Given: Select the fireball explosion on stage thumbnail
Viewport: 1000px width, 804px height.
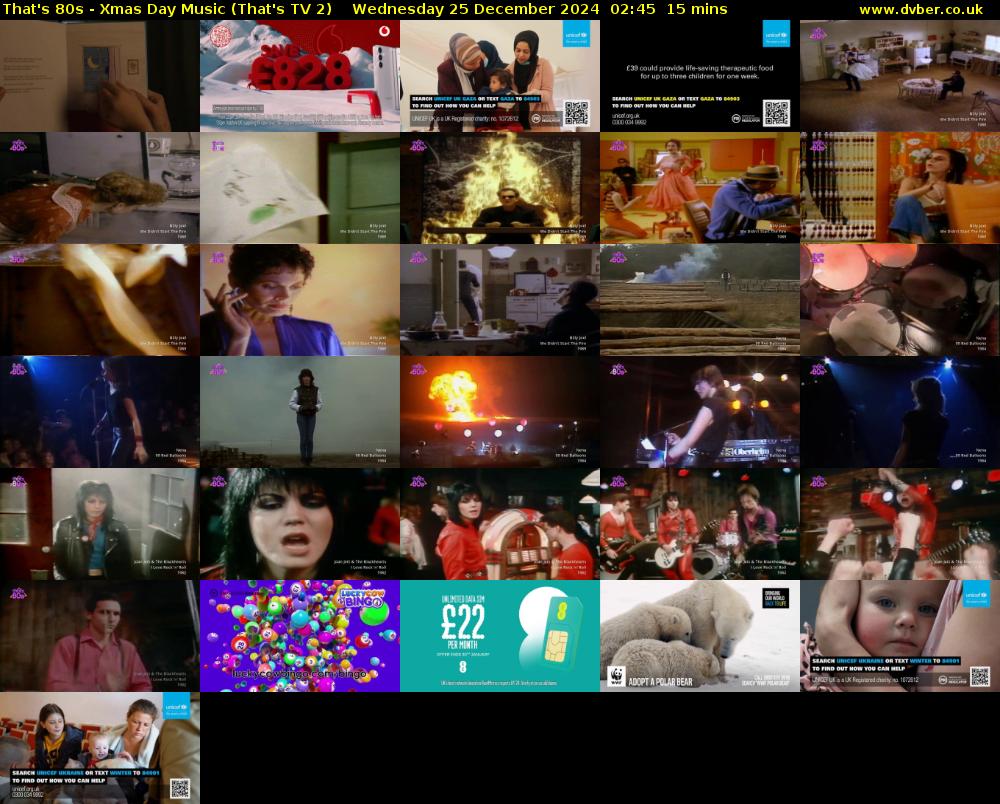Looking at the screenshot, I should tap(500, 412).
